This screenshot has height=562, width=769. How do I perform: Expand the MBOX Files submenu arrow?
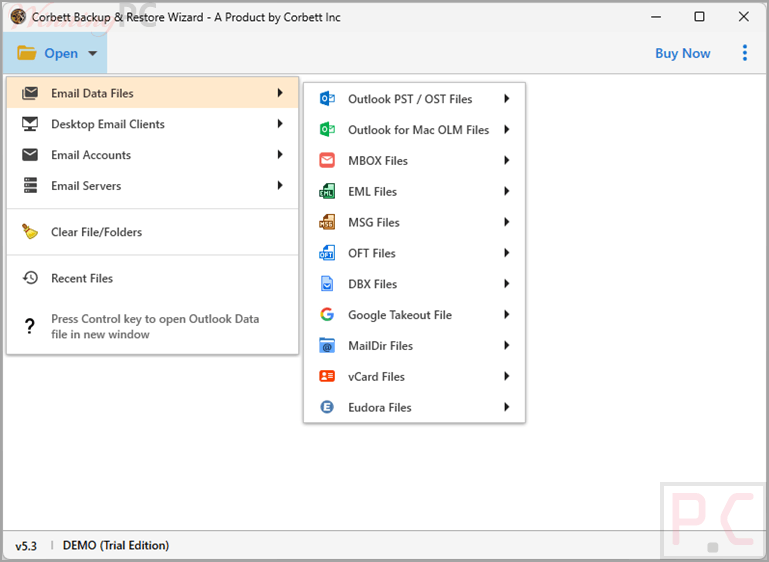tap(507, 160)
